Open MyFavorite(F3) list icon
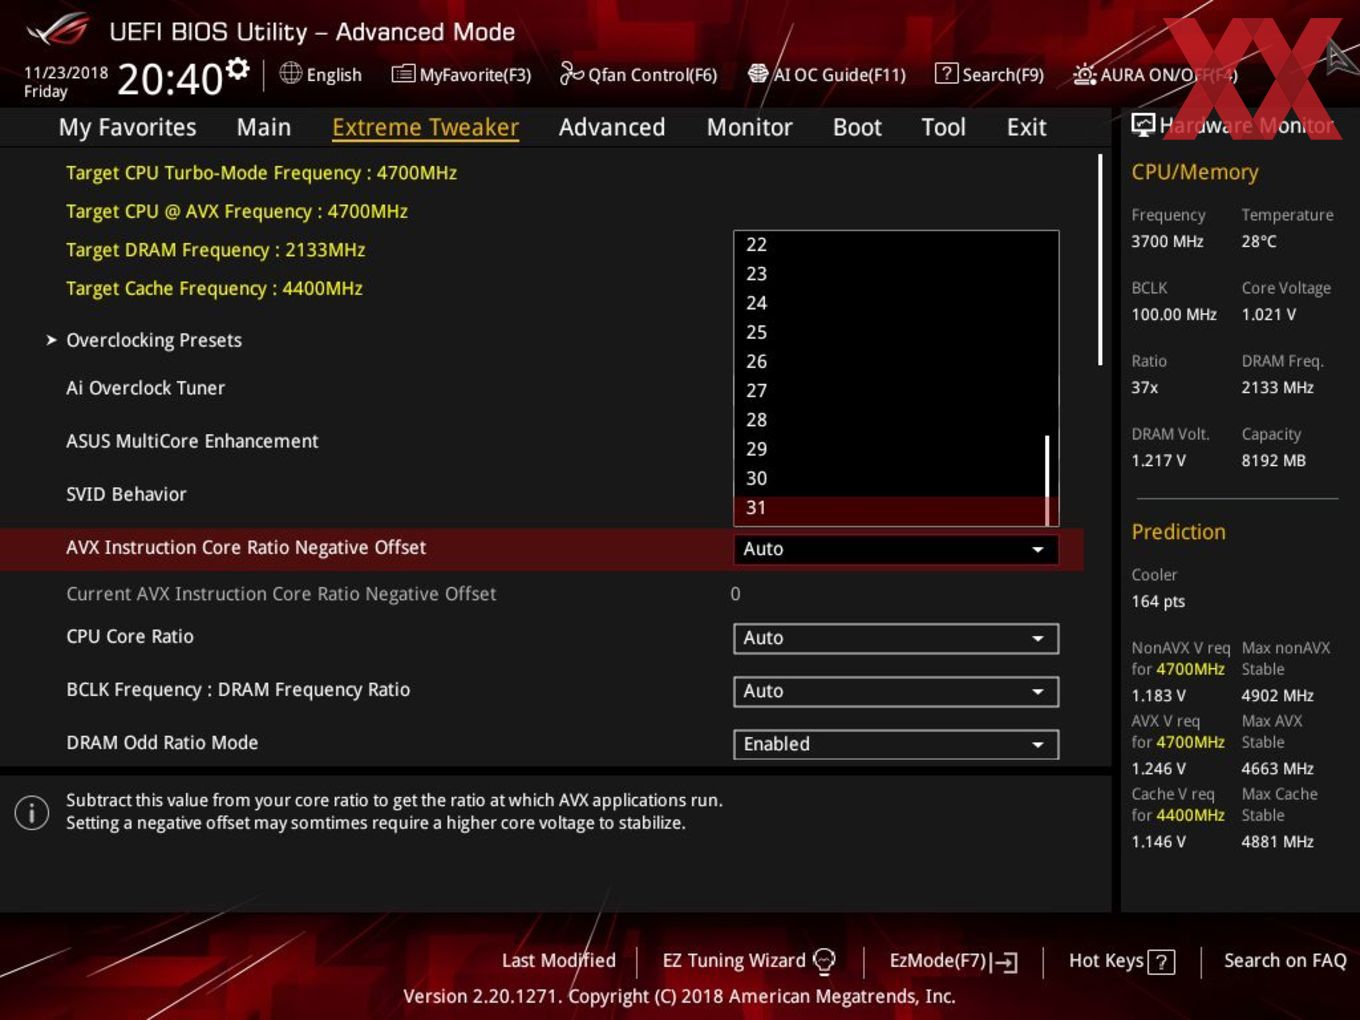Viewport: 1360px width, 1020px height. point(403,74)
